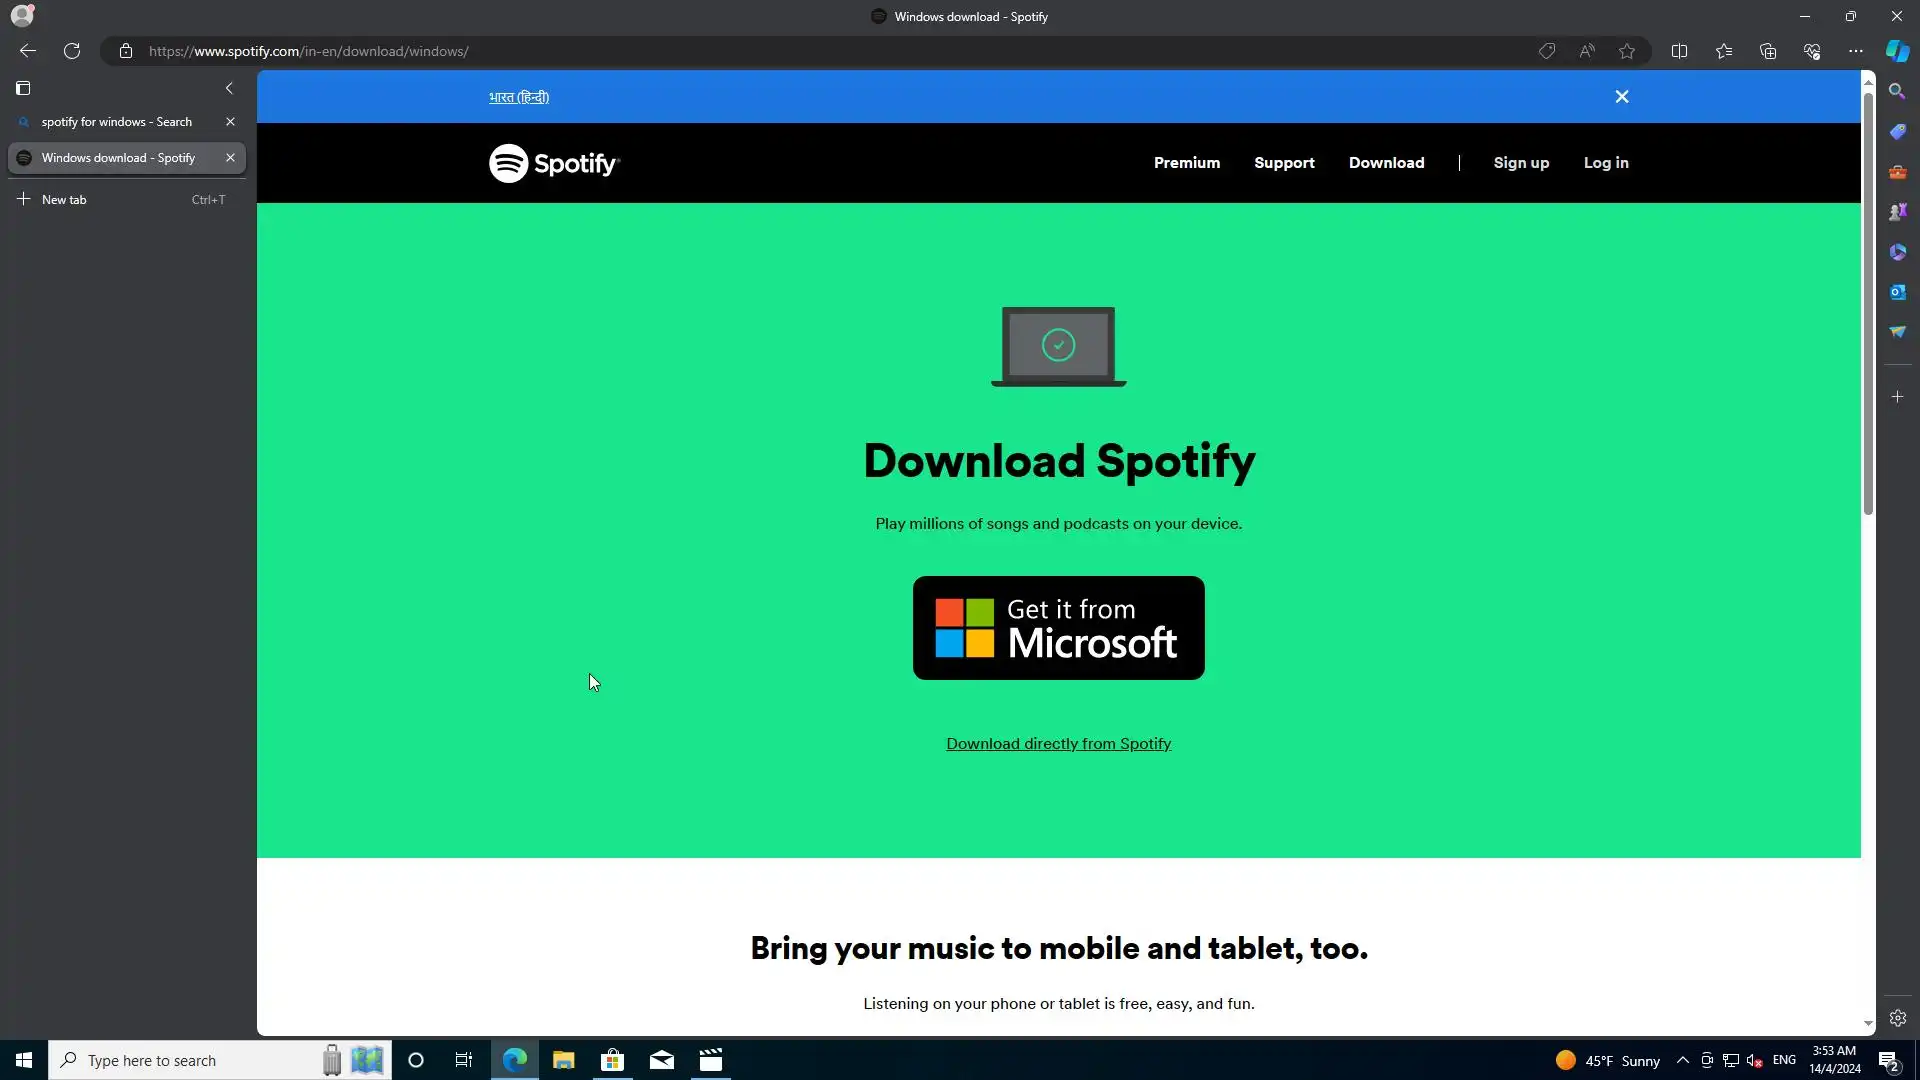
Task: Show hidden system tray icons chevron
Action: (x=1682, y=1060)
